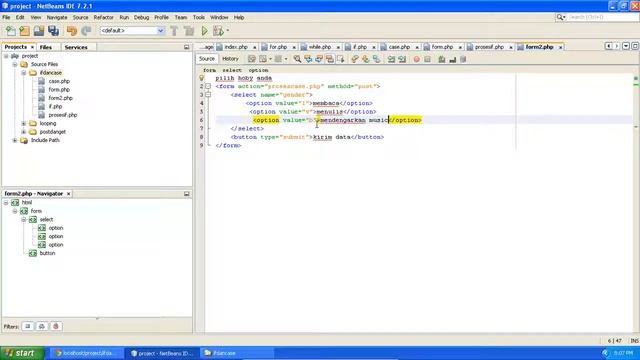Switch to the Files tab
Image resolution: width=640 pixels, height=360 pixels.
point(46,47)
